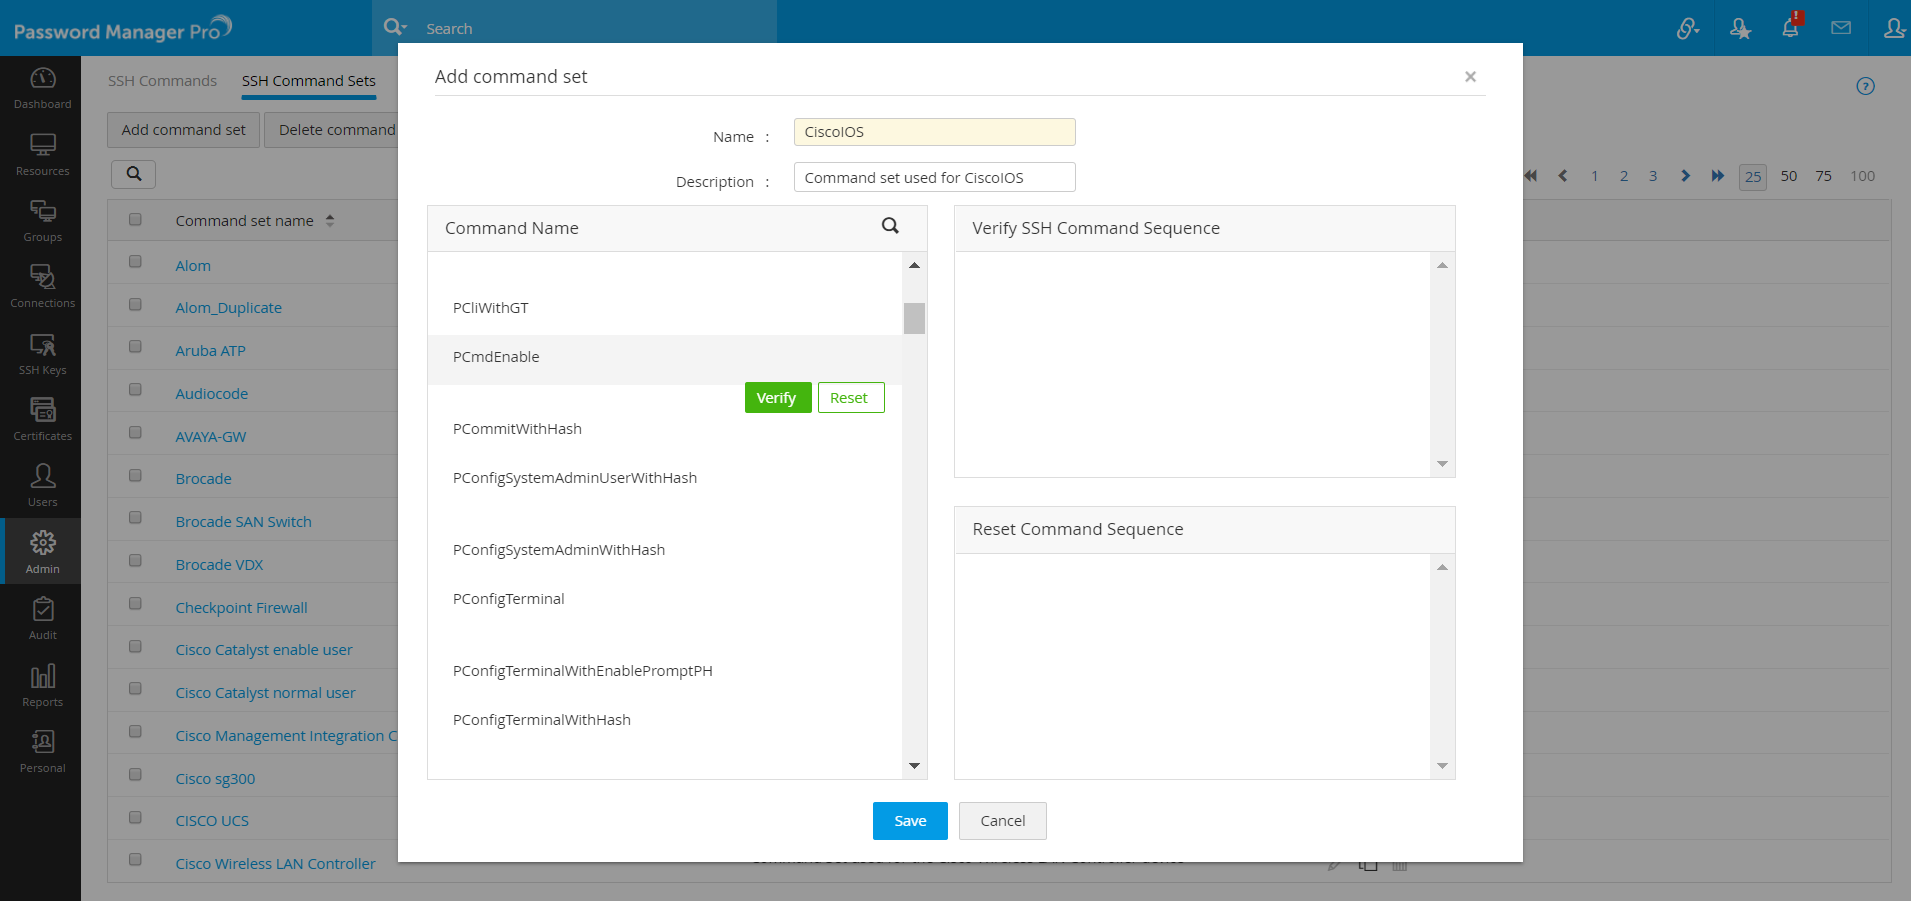Go to page 2 of the list
Screen dimensions: 1911x901
click(x=1624, y=176)
